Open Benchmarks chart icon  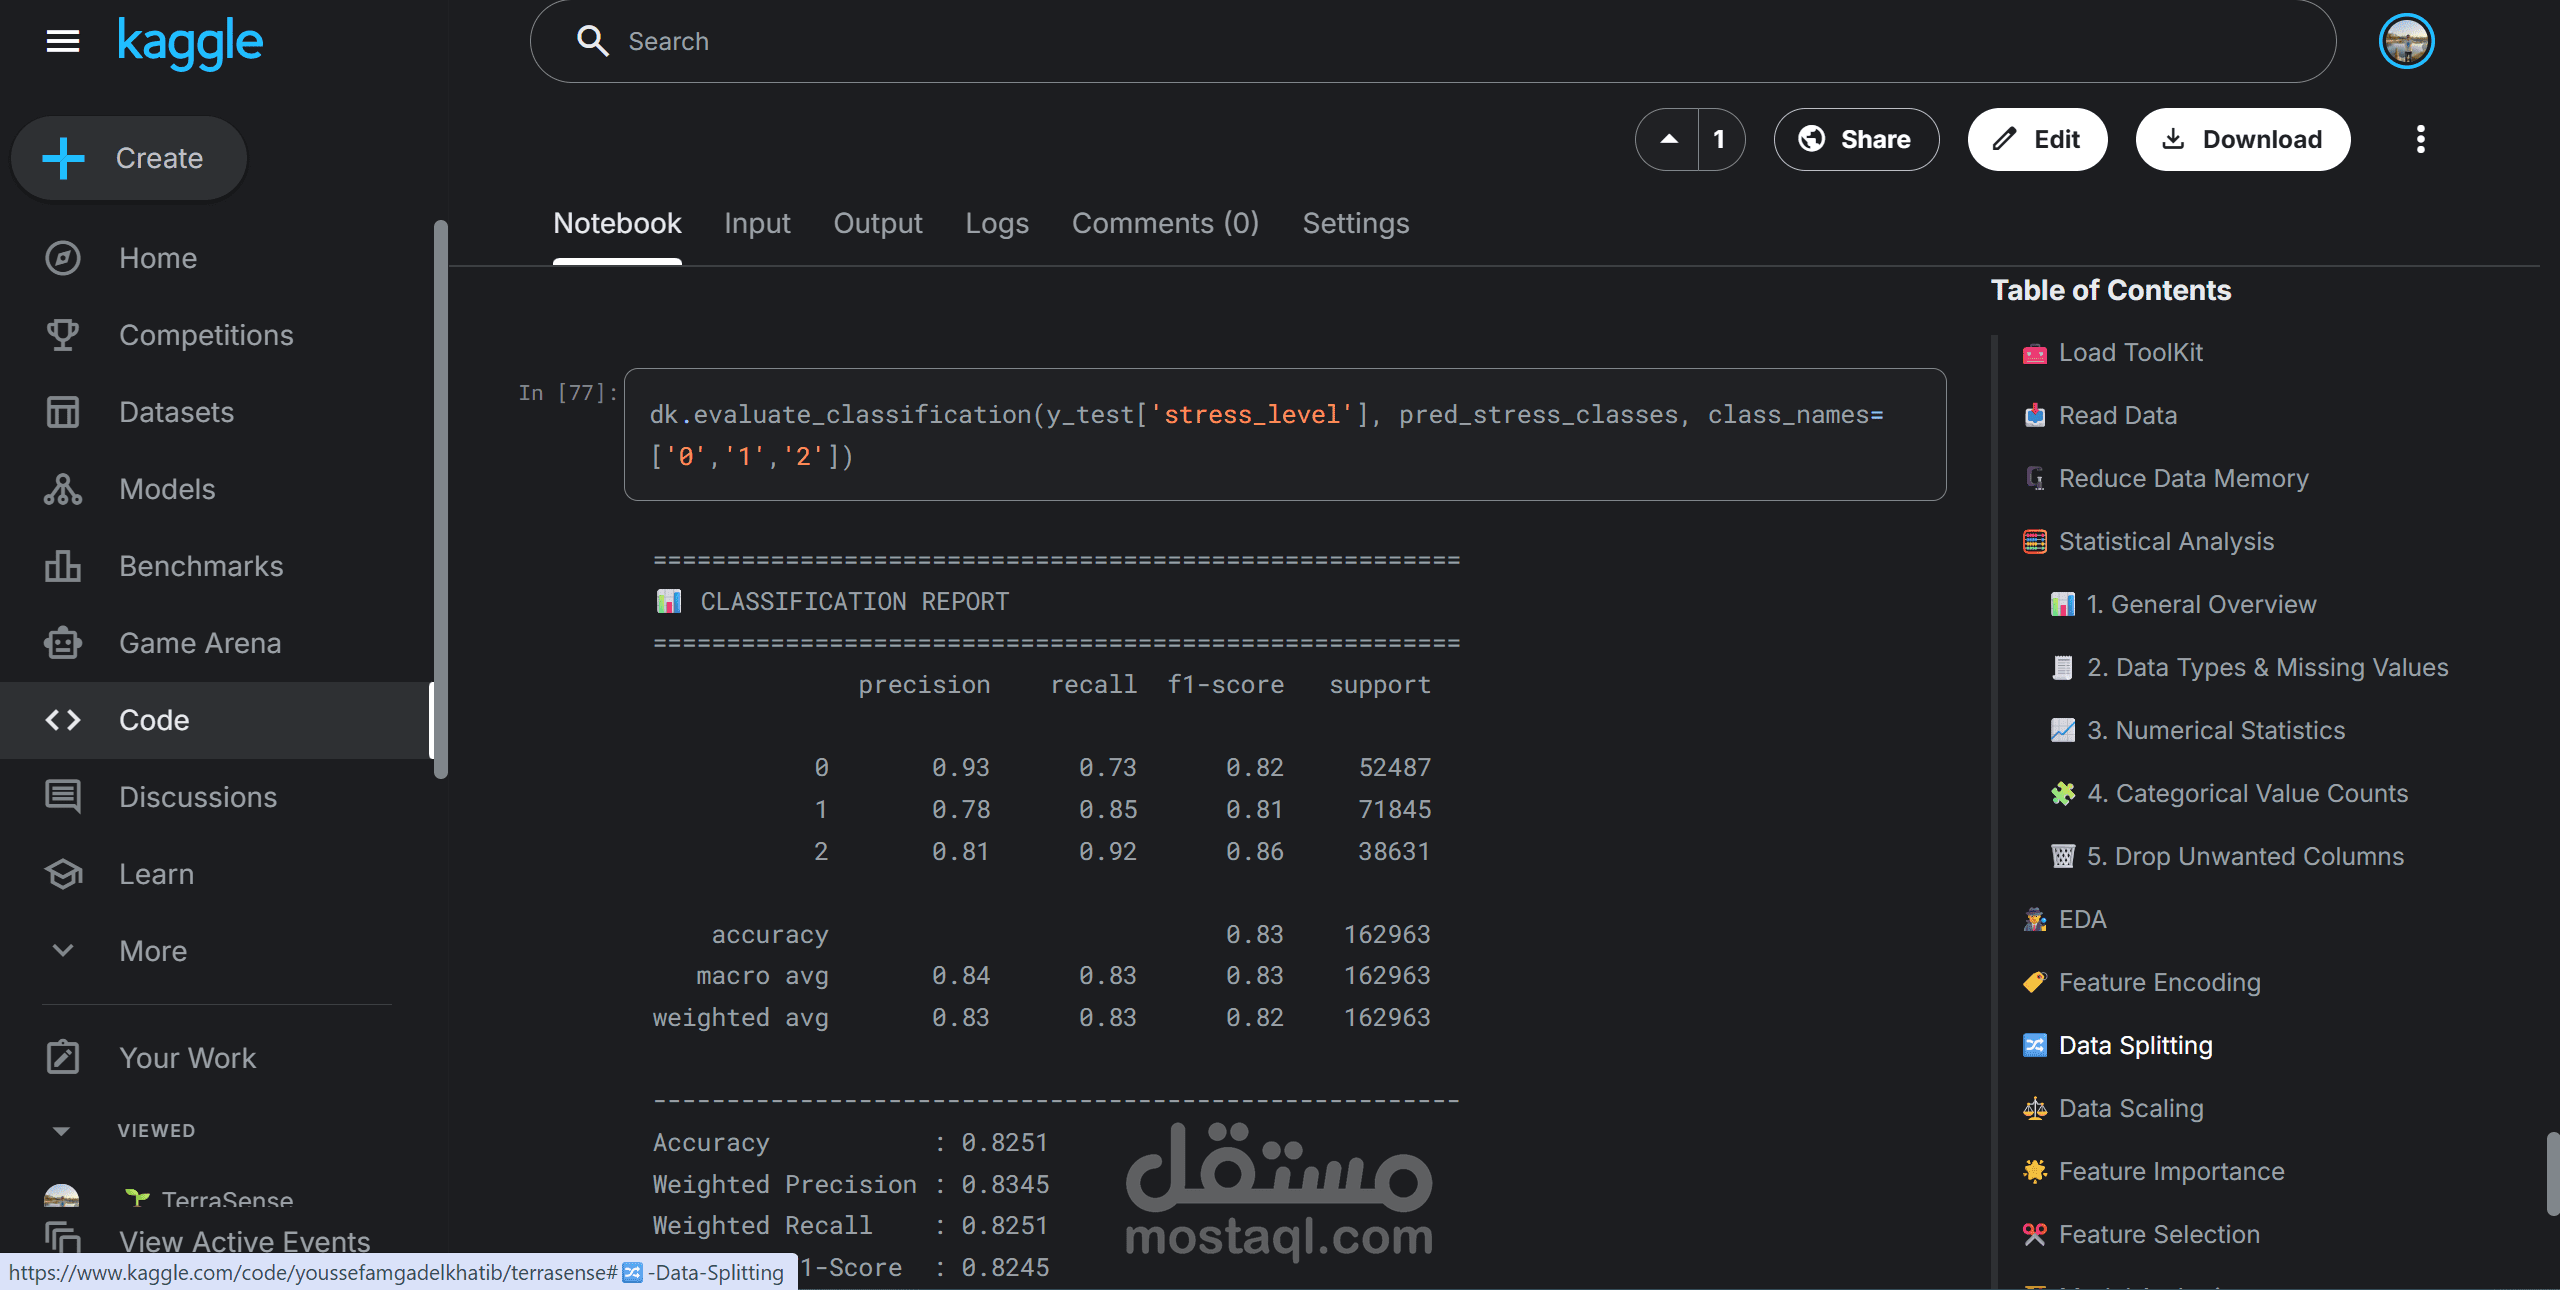[62, 566]
